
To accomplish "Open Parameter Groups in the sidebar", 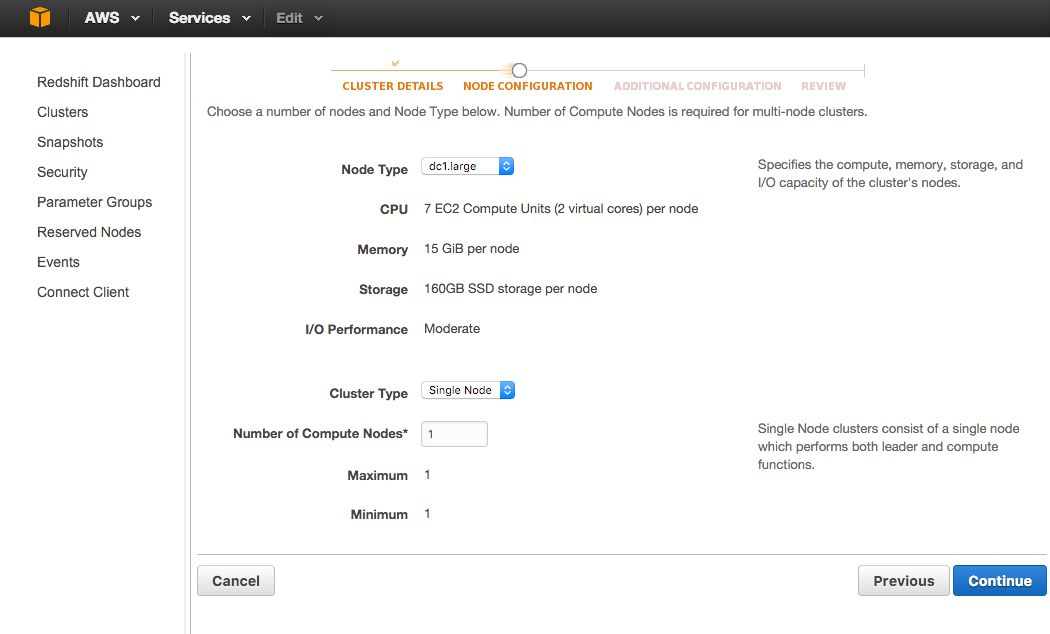I will click(94, 202).
